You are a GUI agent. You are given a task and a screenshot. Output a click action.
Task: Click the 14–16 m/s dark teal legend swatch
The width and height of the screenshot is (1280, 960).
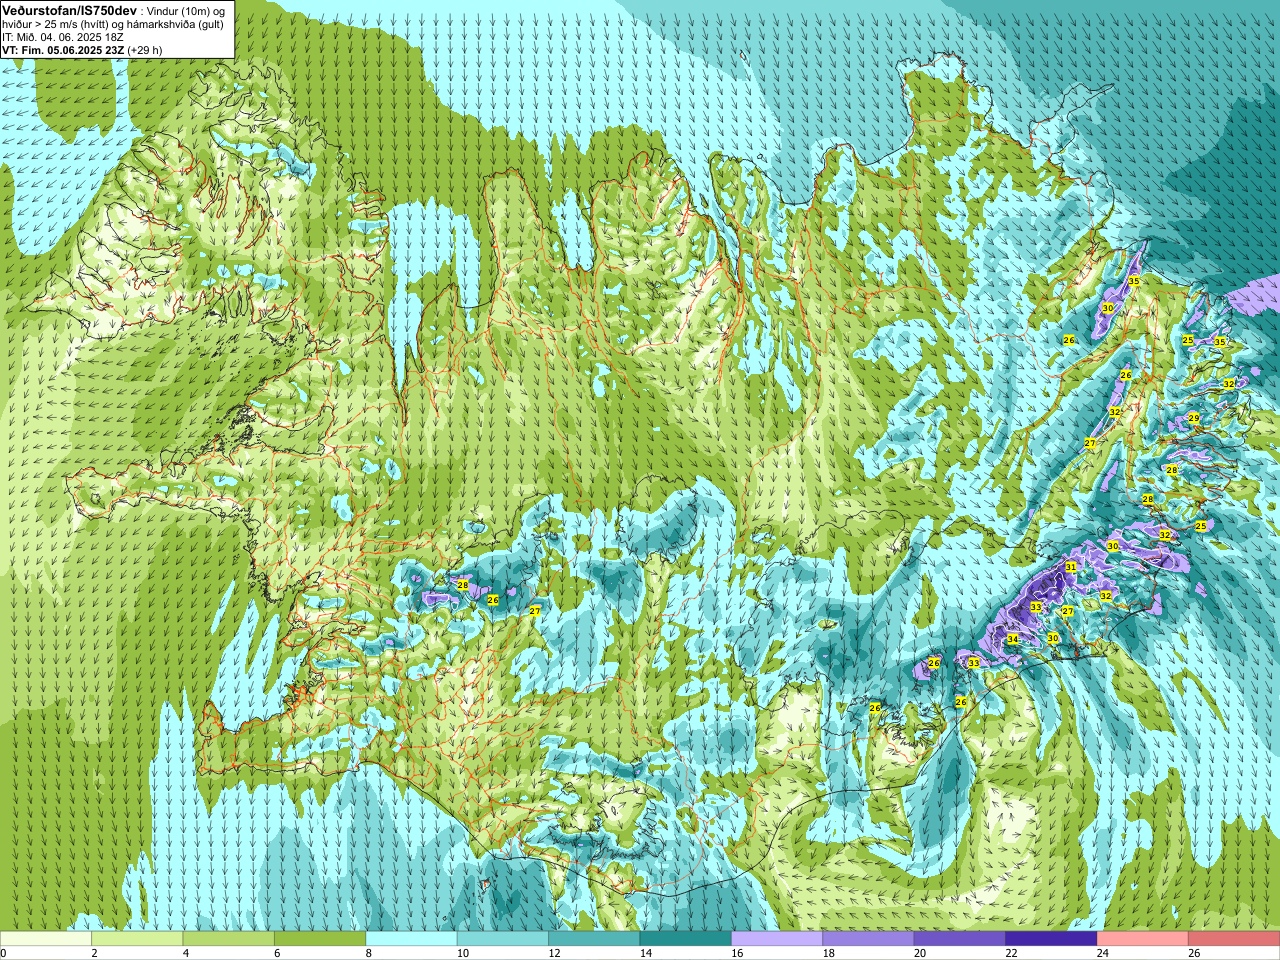[685, 939]
